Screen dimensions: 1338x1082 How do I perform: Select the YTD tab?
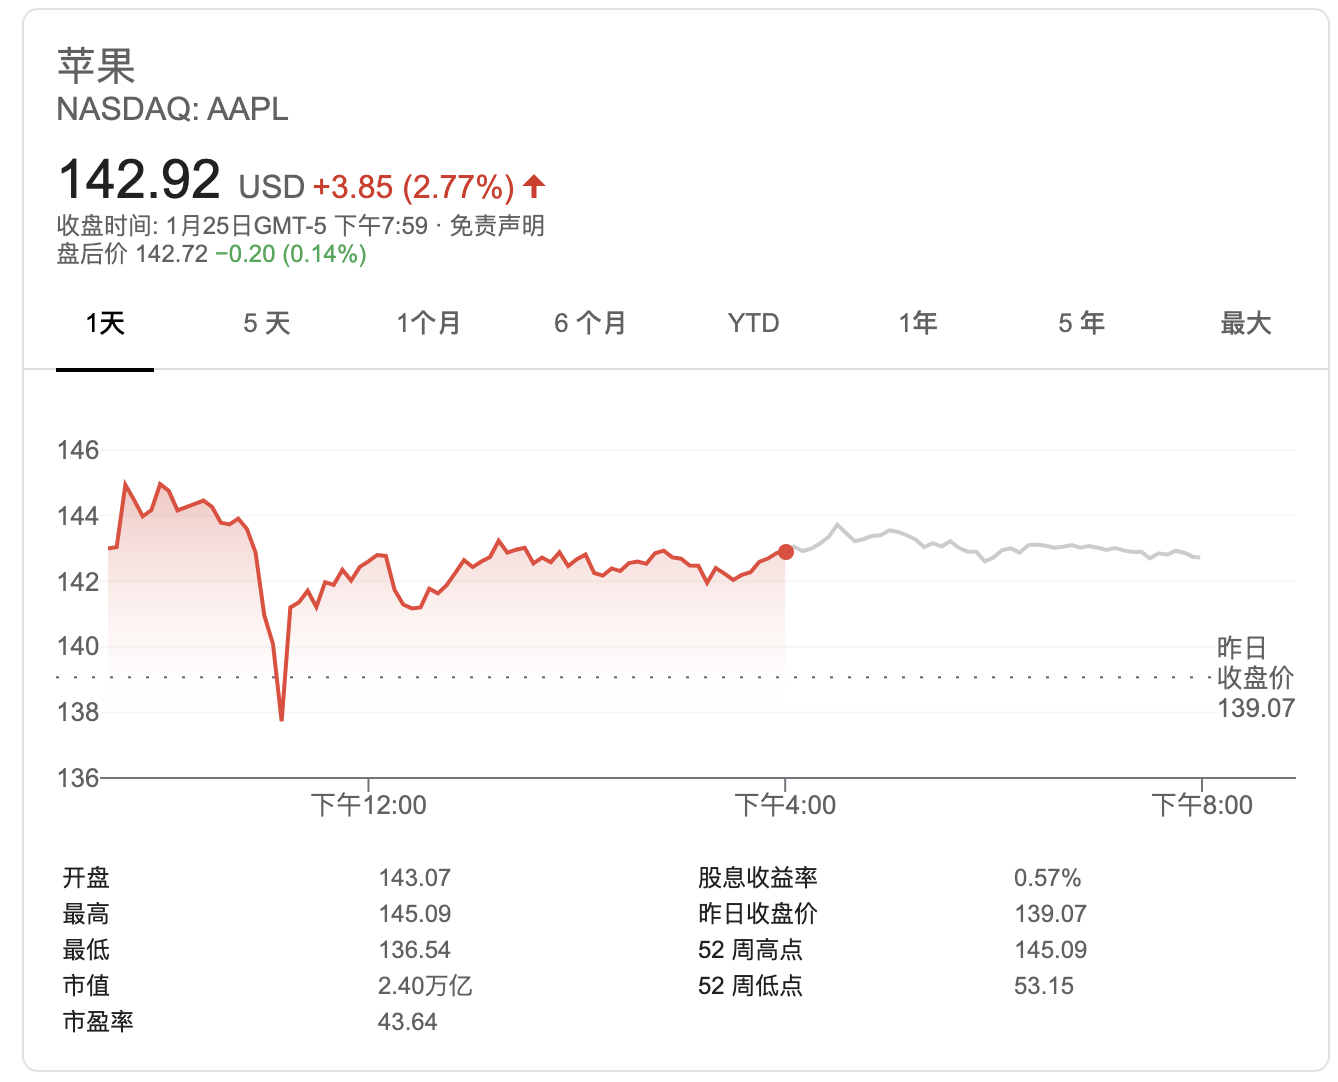point(753,323)
